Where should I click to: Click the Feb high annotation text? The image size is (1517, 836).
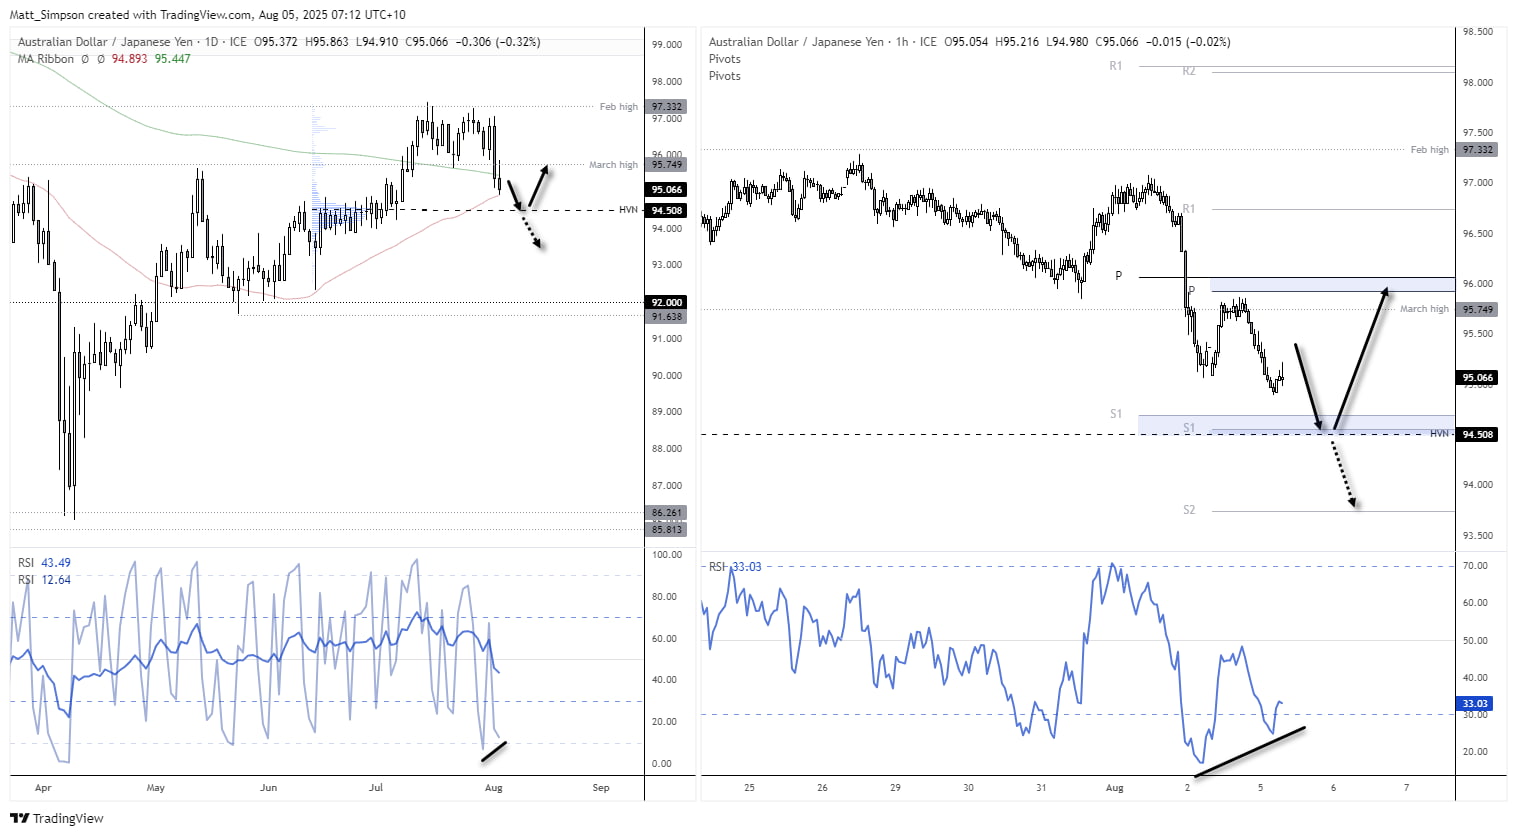click(x=617, y=106)
